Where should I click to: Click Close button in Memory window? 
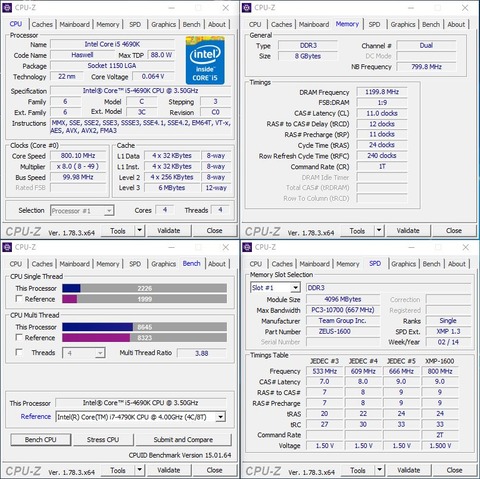pos(454,231)
